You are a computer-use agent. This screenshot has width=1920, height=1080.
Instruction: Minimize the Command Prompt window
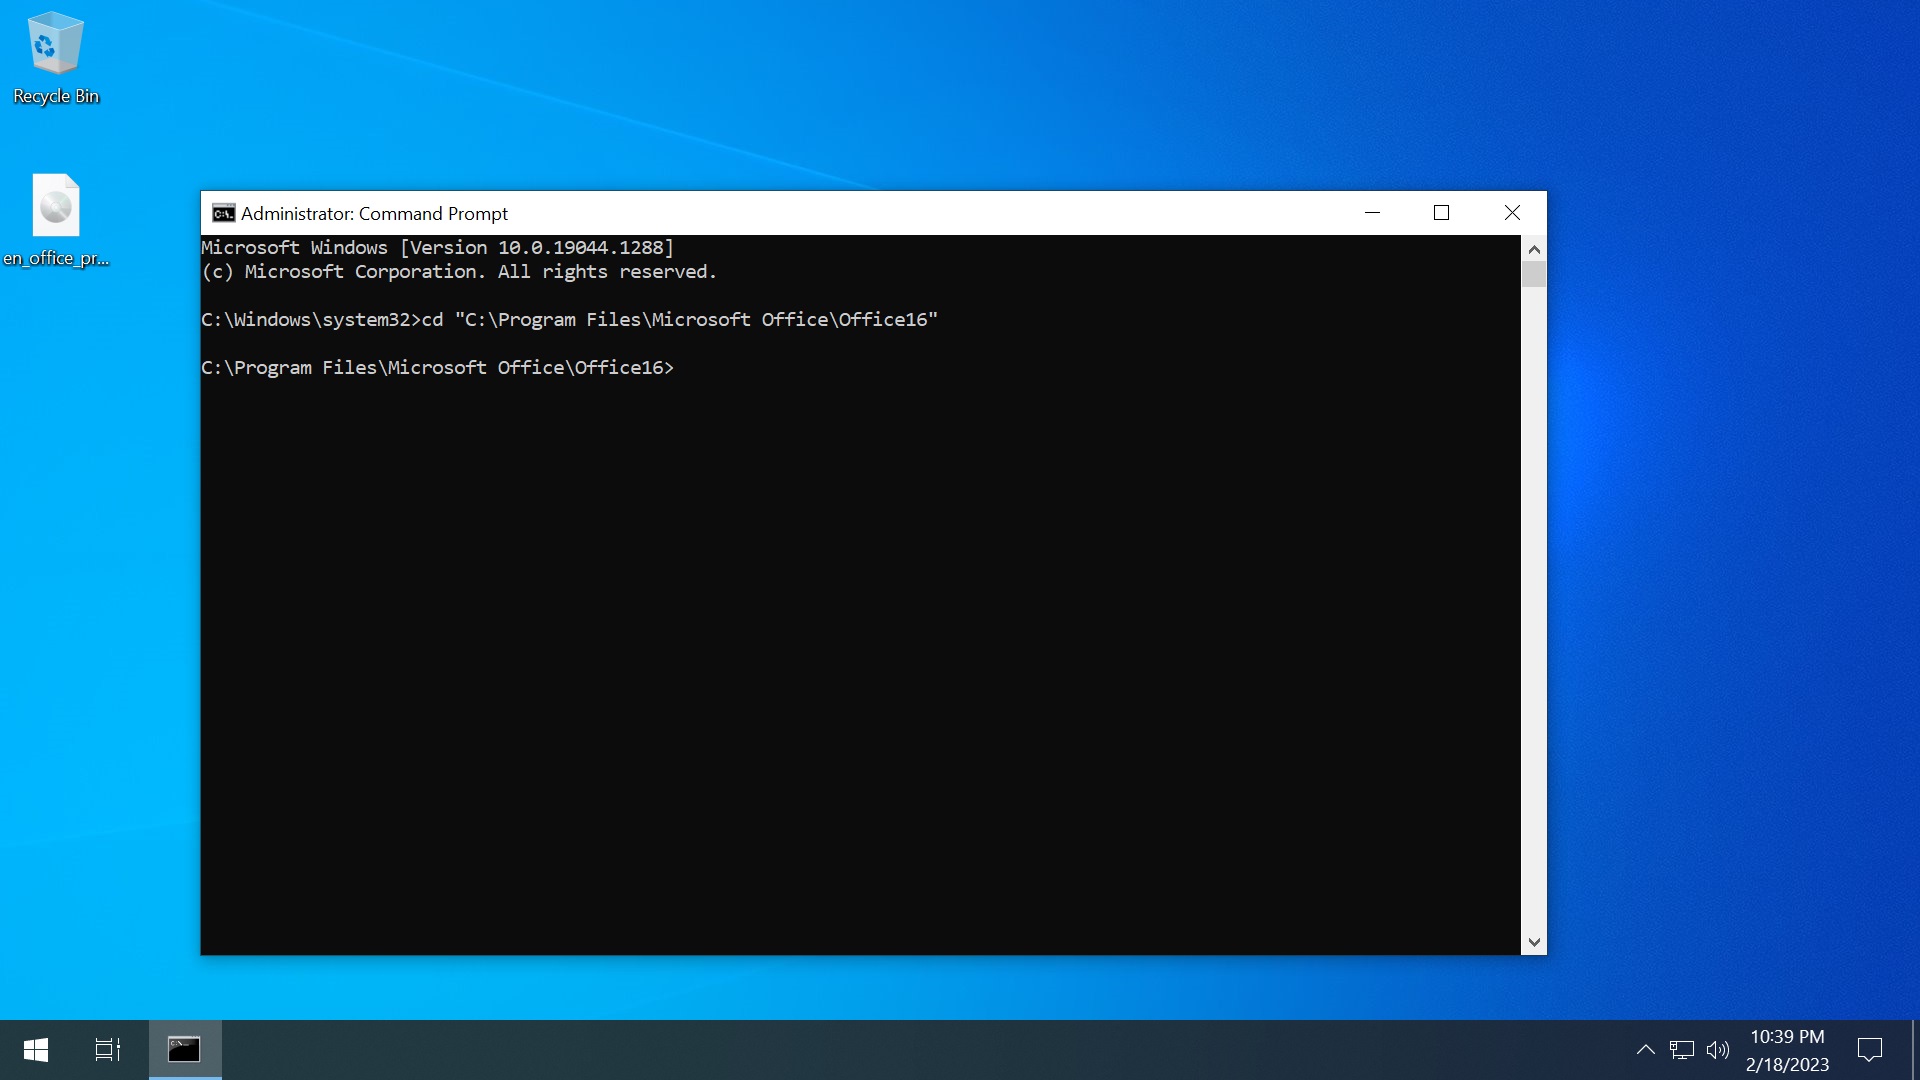click(1372, 213)
